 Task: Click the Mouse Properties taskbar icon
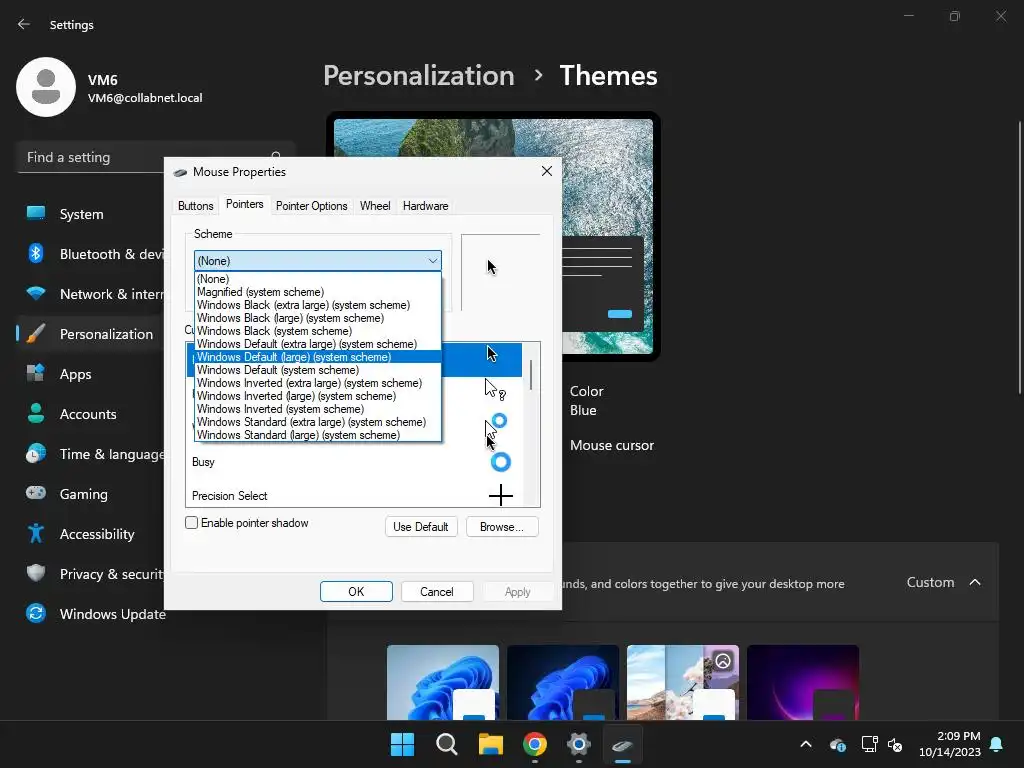622,744
